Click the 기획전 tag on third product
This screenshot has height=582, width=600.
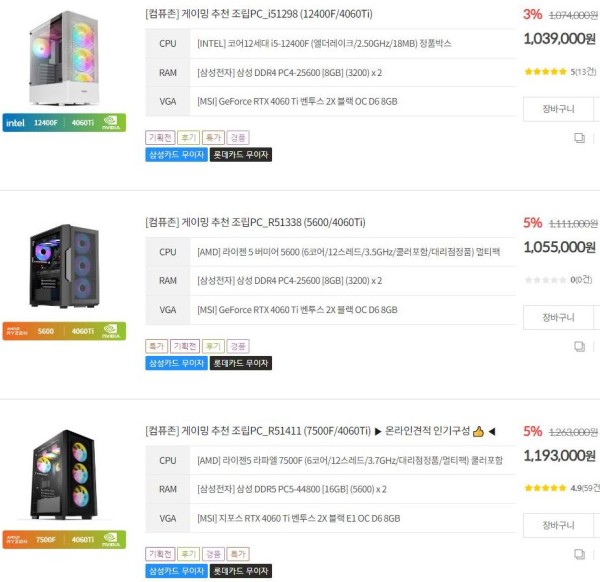[160, 554]
